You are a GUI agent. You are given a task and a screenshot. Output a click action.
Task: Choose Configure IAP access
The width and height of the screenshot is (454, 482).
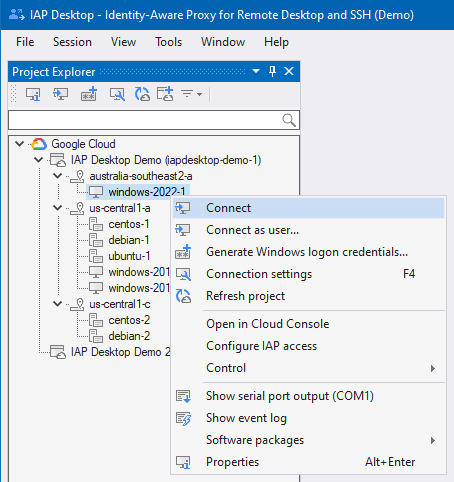tap(308, 346)
